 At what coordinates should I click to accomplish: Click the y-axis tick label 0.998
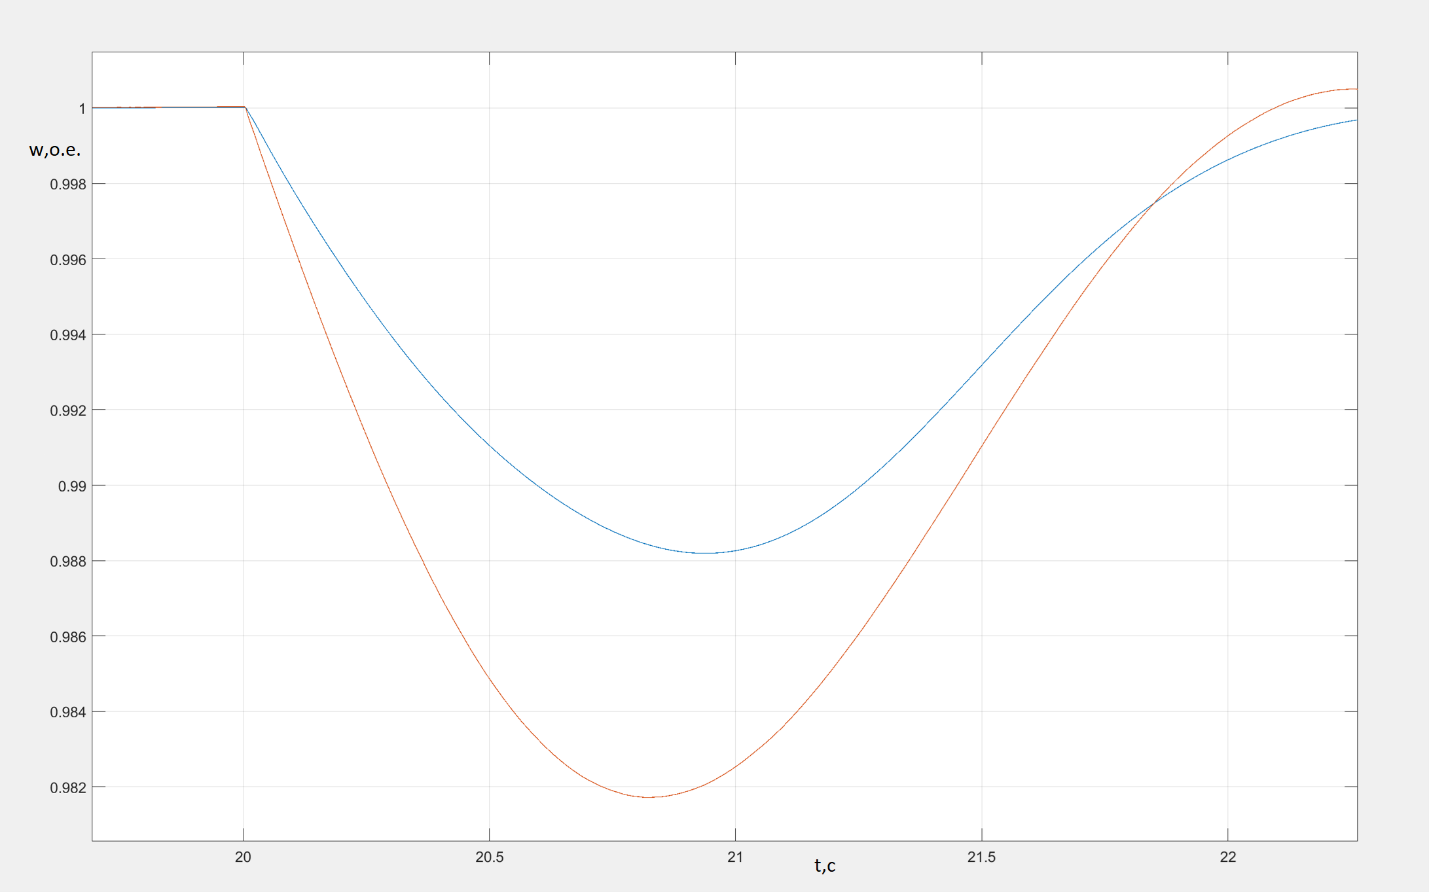point(67,184)
